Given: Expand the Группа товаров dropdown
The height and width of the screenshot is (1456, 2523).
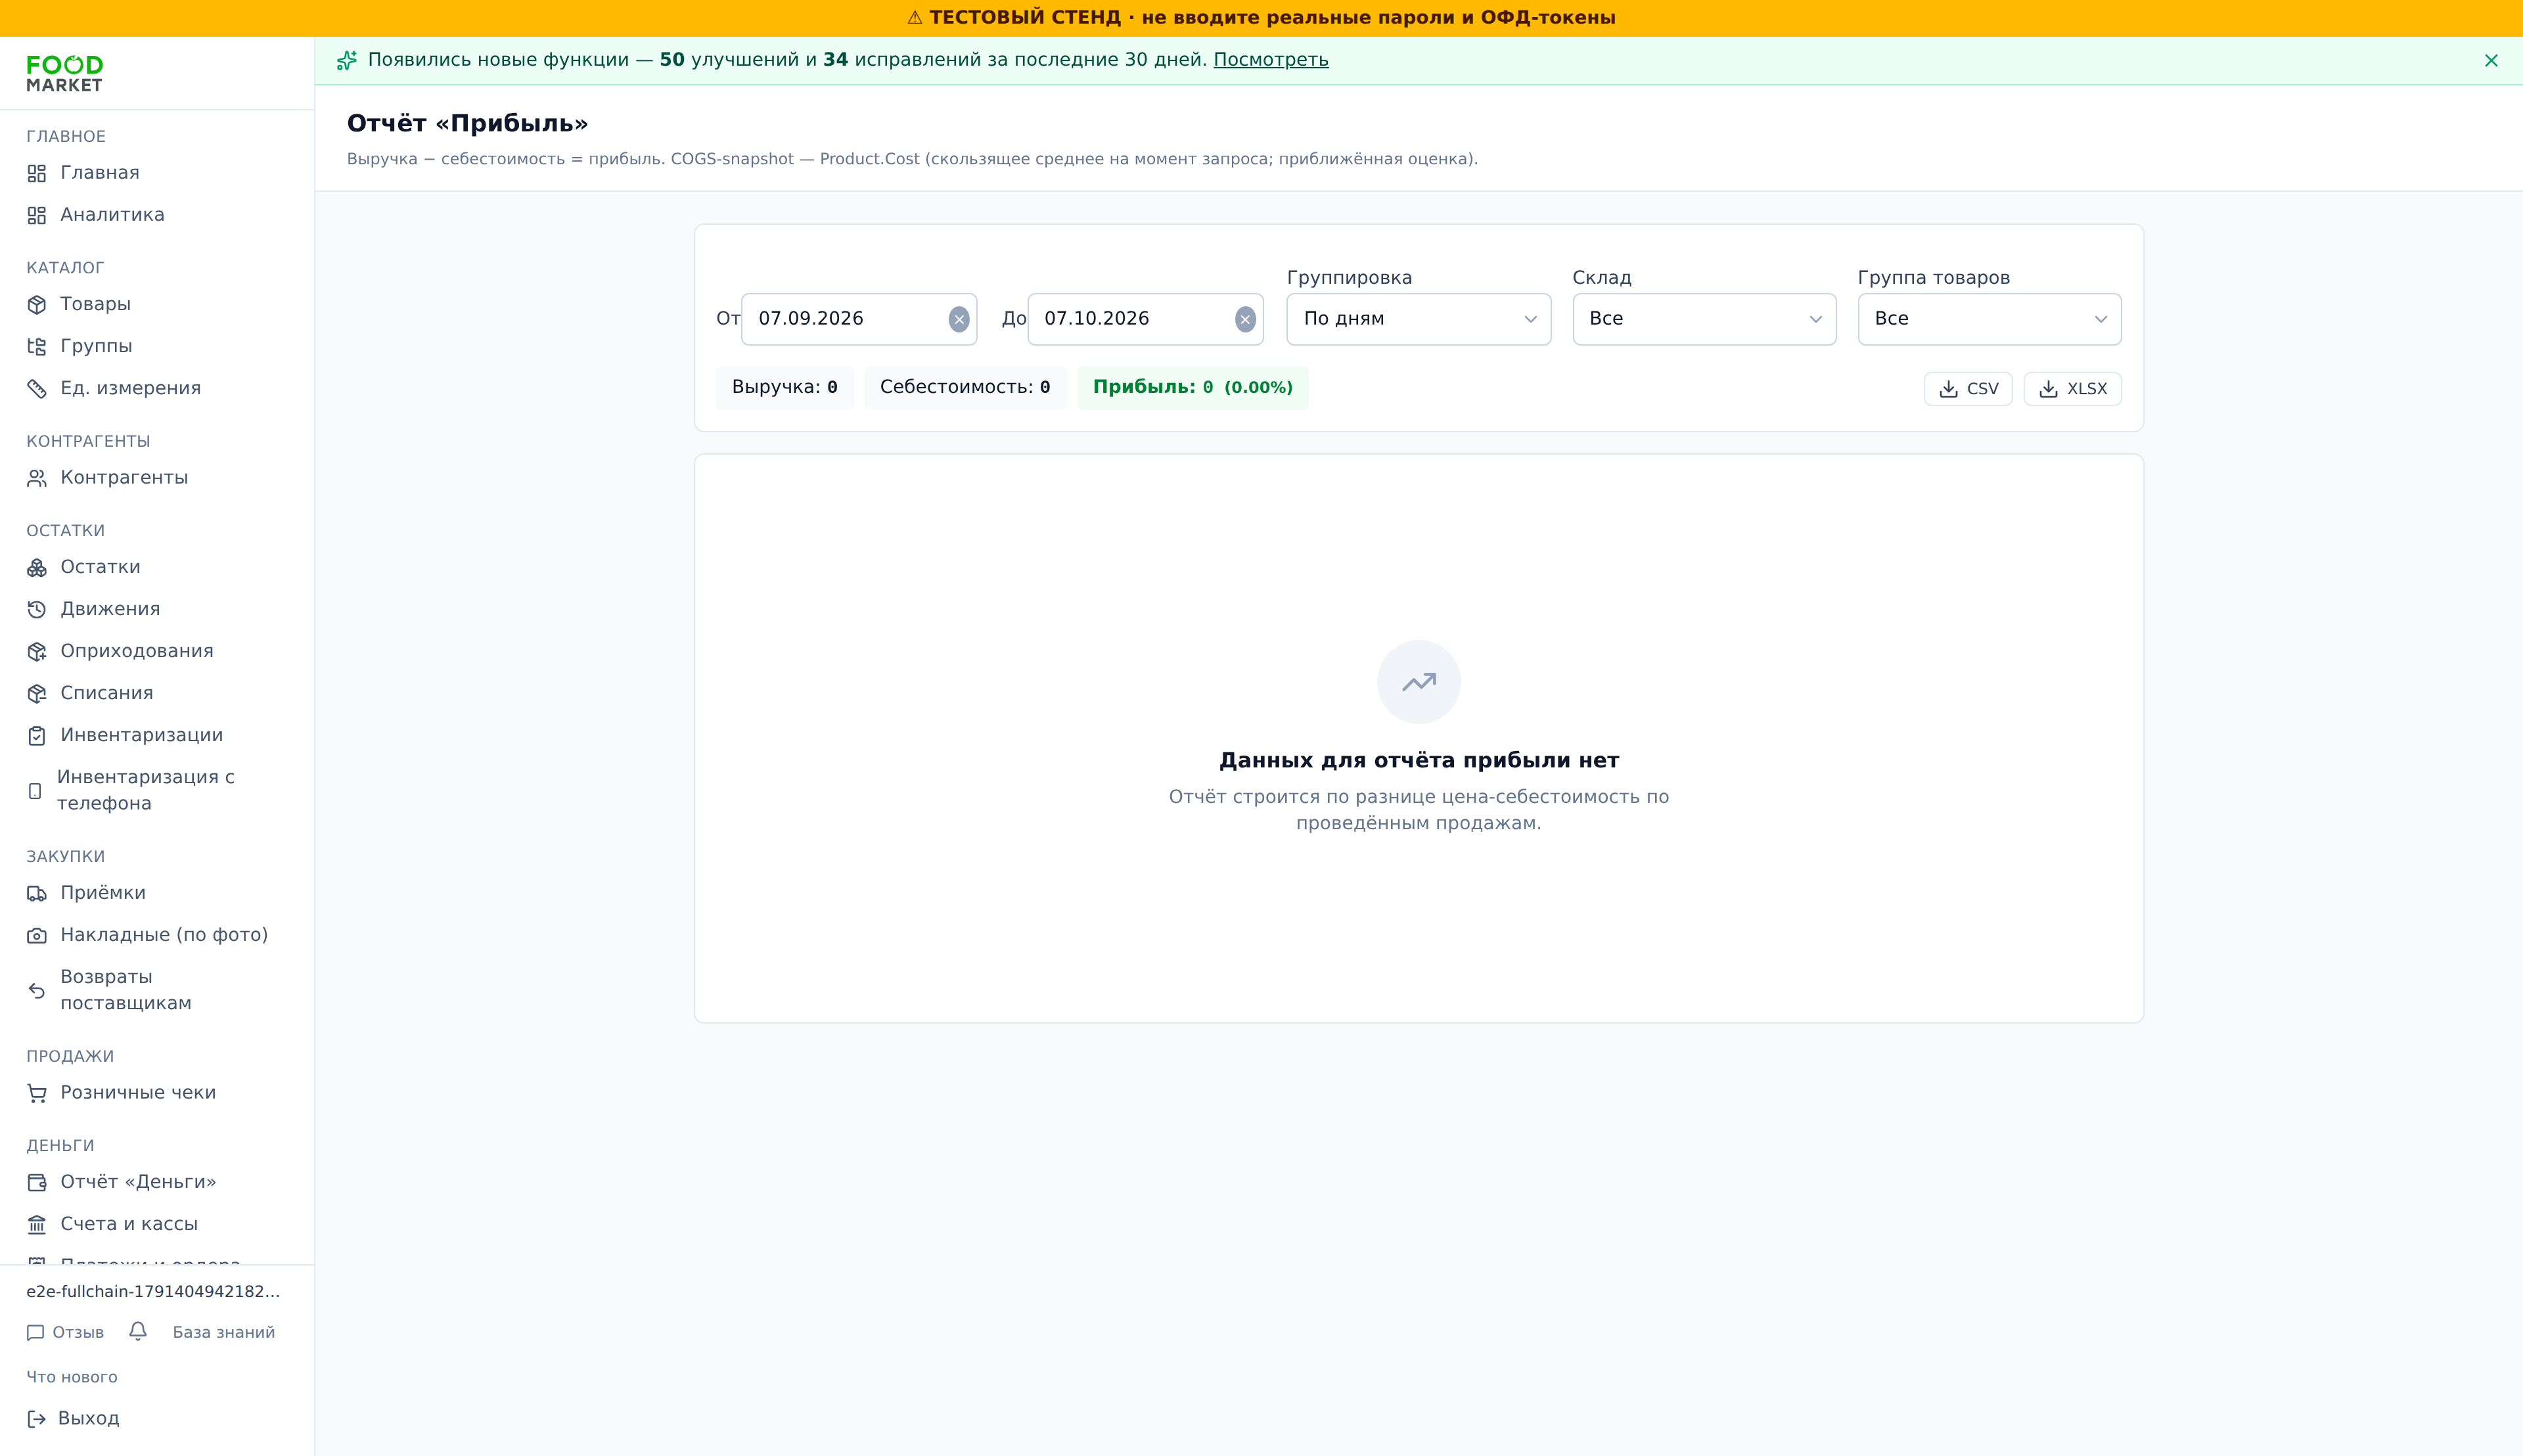Looking at the screenshot, I should click(x=1989, y=319).
